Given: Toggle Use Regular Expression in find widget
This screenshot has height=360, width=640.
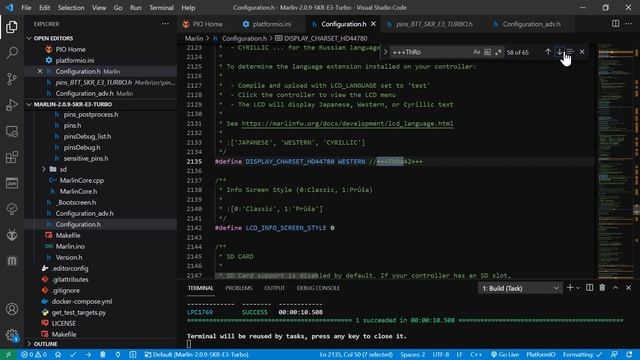Looking at the screenshot, I should click(498, 52).
